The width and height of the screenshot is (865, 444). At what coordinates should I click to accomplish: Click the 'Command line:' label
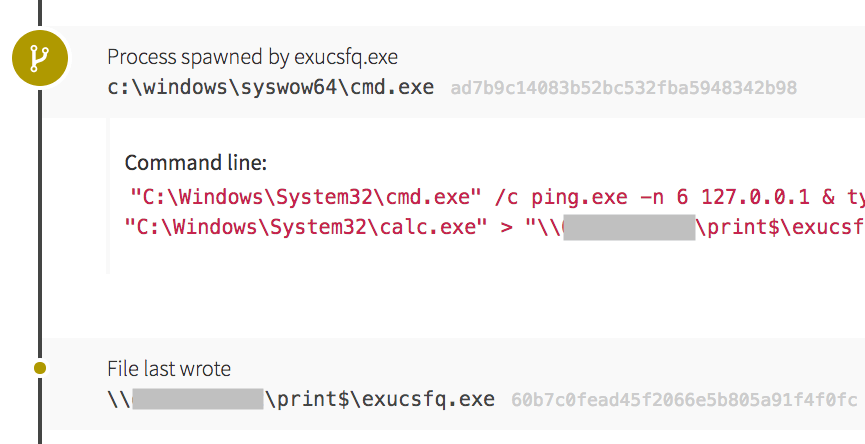tap(196, 162)
